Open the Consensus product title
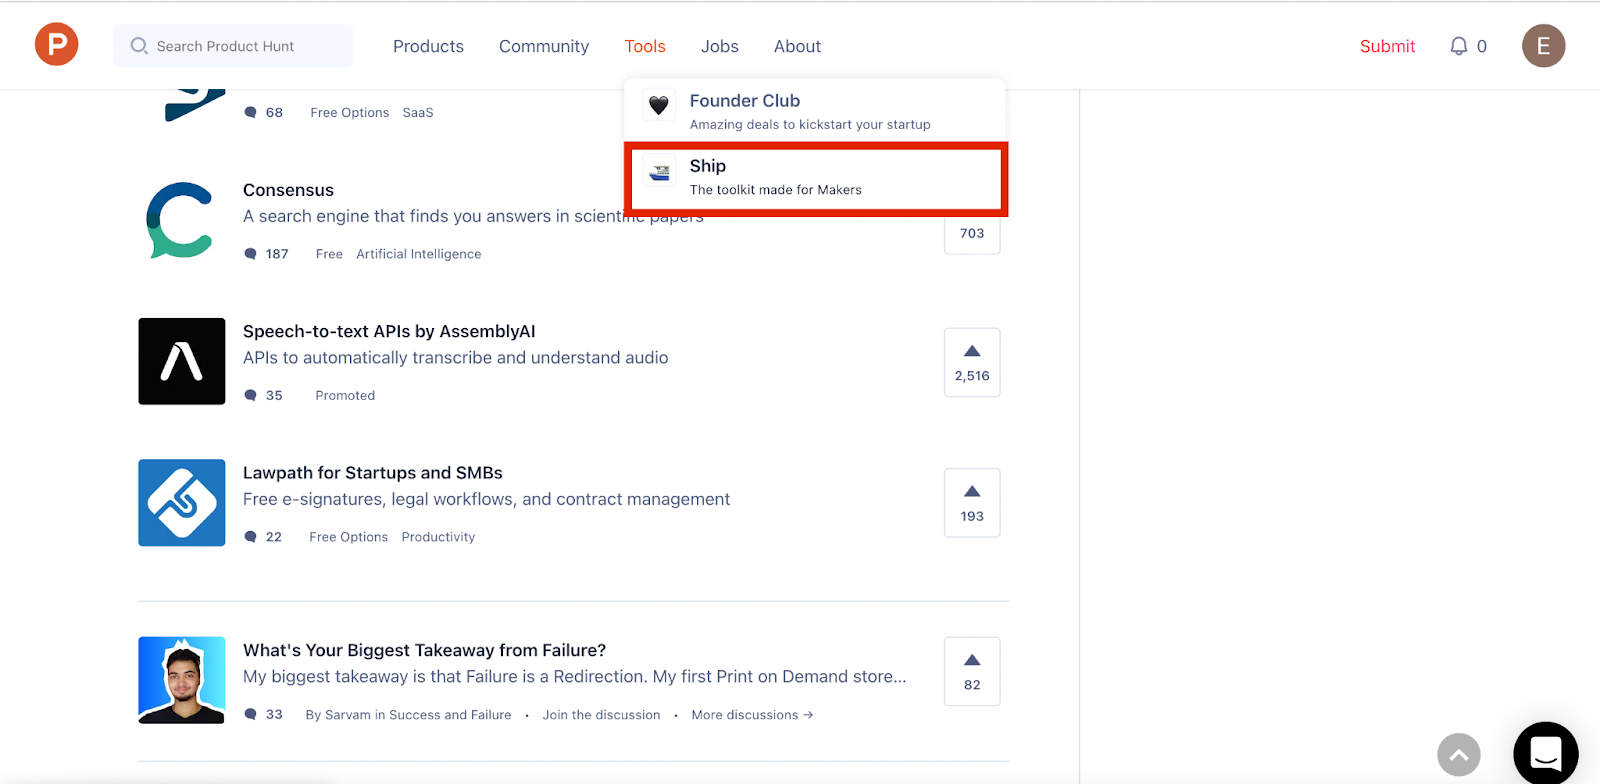Image resolution: width=1600 pixels, height=784 pixels. tap(288, 190)
